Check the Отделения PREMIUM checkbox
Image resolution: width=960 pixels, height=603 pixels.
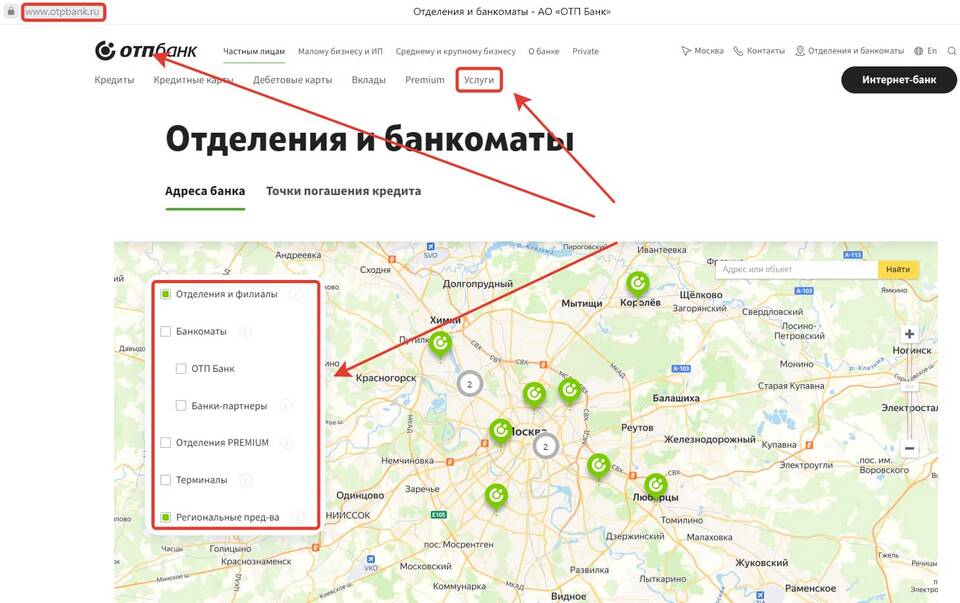[165, 443]
